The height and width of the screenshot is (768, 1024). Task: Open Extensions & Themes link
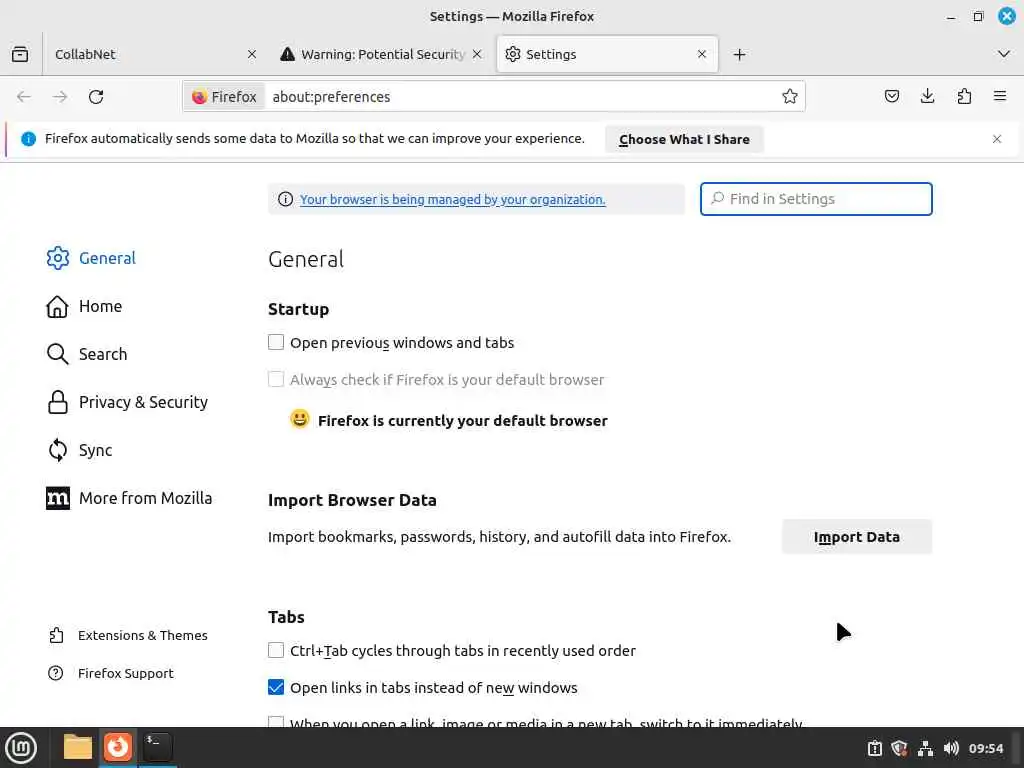coord(128,635)
